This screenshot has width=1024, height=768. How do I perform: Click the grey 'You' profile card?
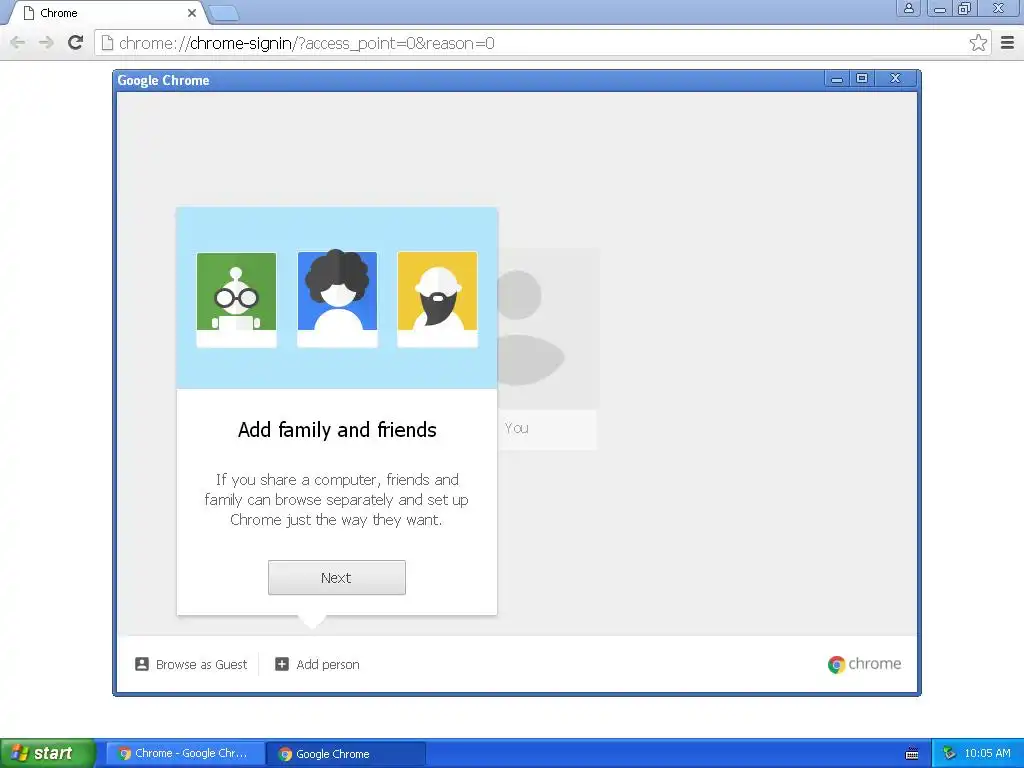click(548, 349)
